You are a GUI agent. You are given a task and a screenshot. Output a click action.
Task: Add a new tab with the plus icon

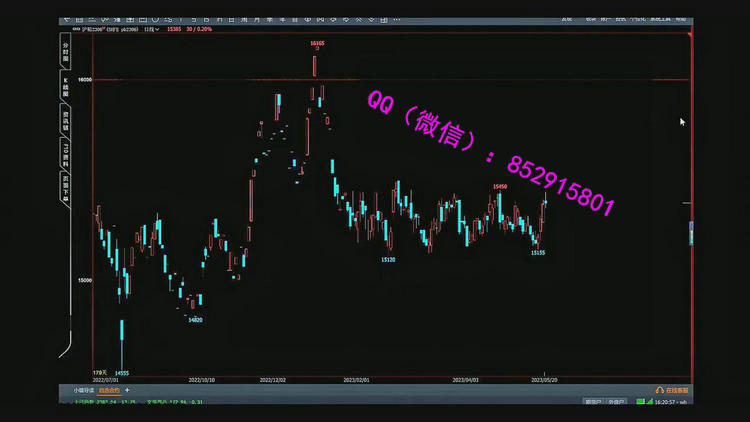[127, 390]
